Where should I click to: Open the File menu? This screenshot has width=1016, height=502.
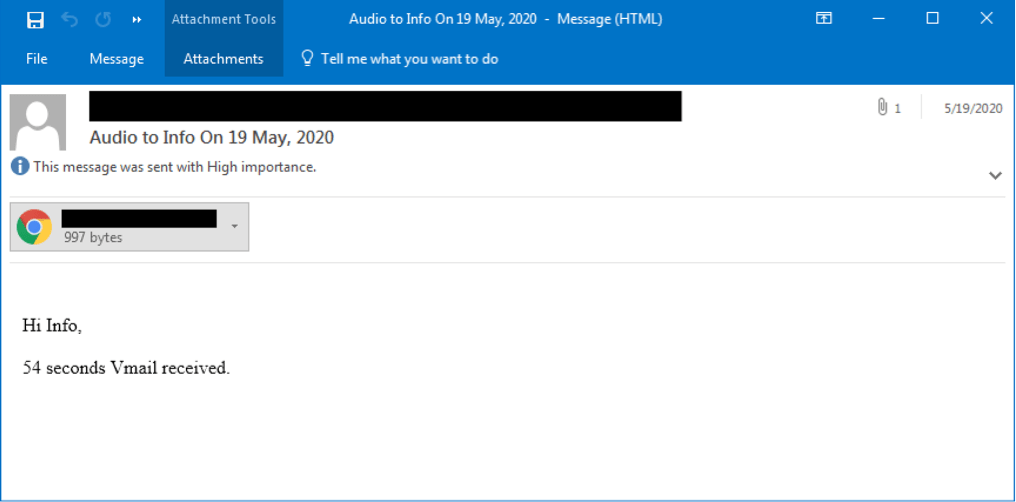tap(37, 59)
